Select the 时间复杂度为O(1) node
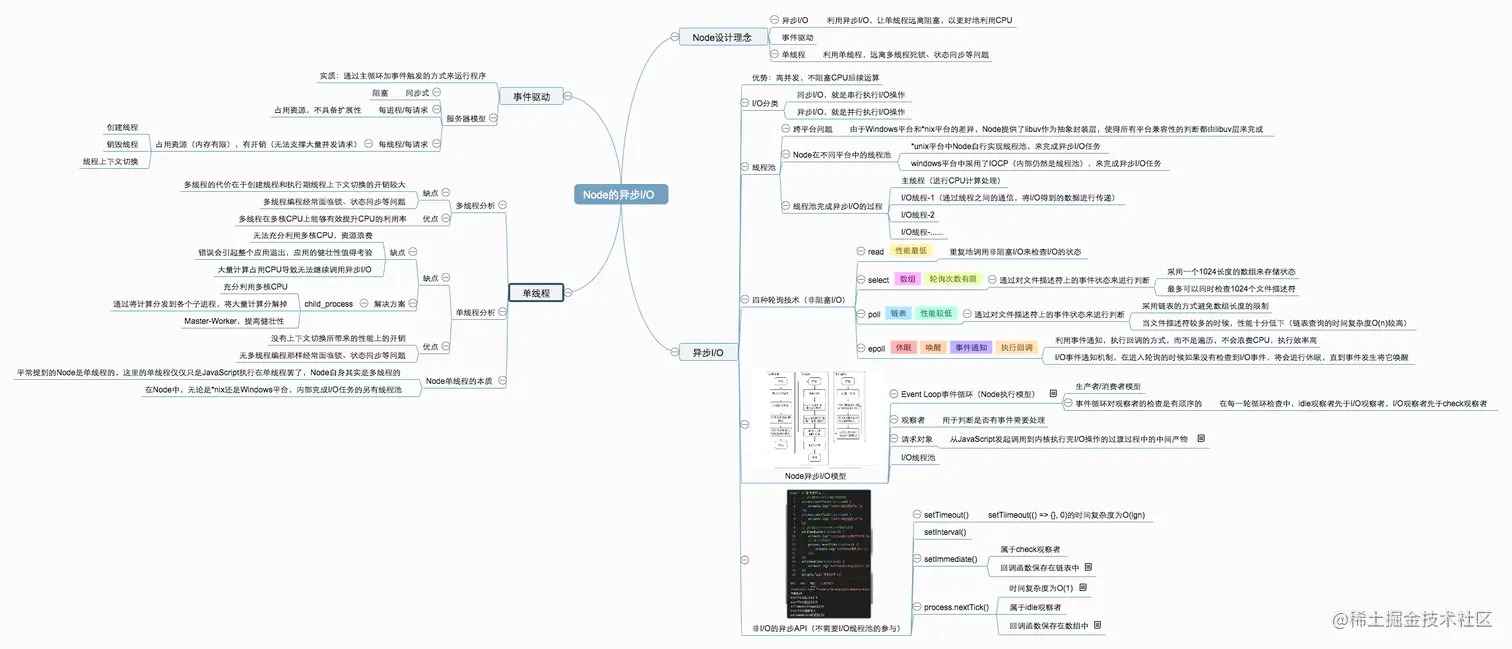This screenshot has width=1512, height=649. [x=1040, y=588]
